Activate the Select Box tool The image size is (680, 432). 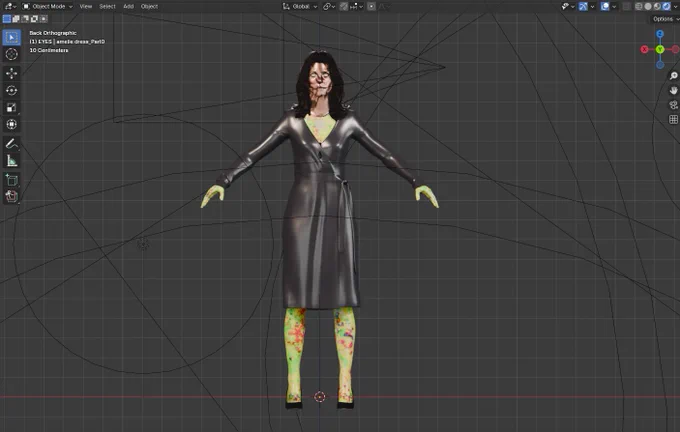tap(11, 37)
